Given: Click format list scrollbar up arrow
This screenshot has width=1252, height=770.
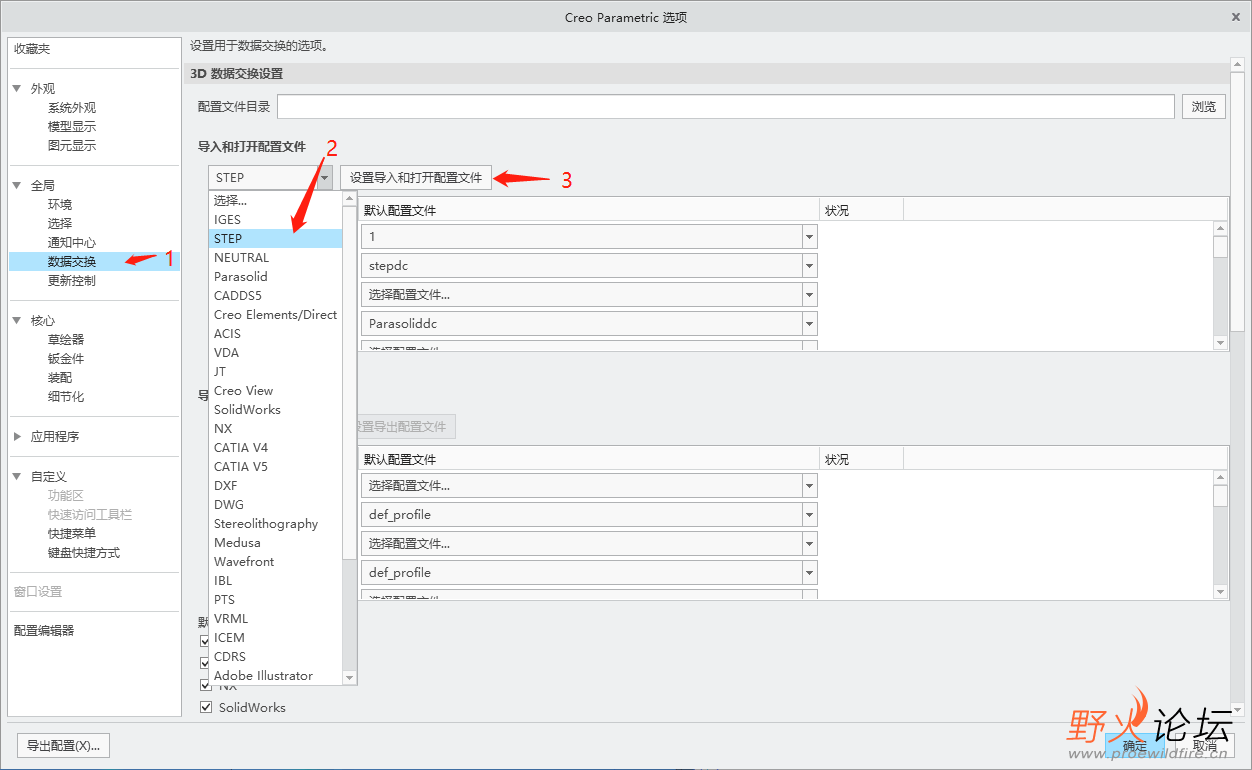Looking at the screenshot, I should pos(349,198).
